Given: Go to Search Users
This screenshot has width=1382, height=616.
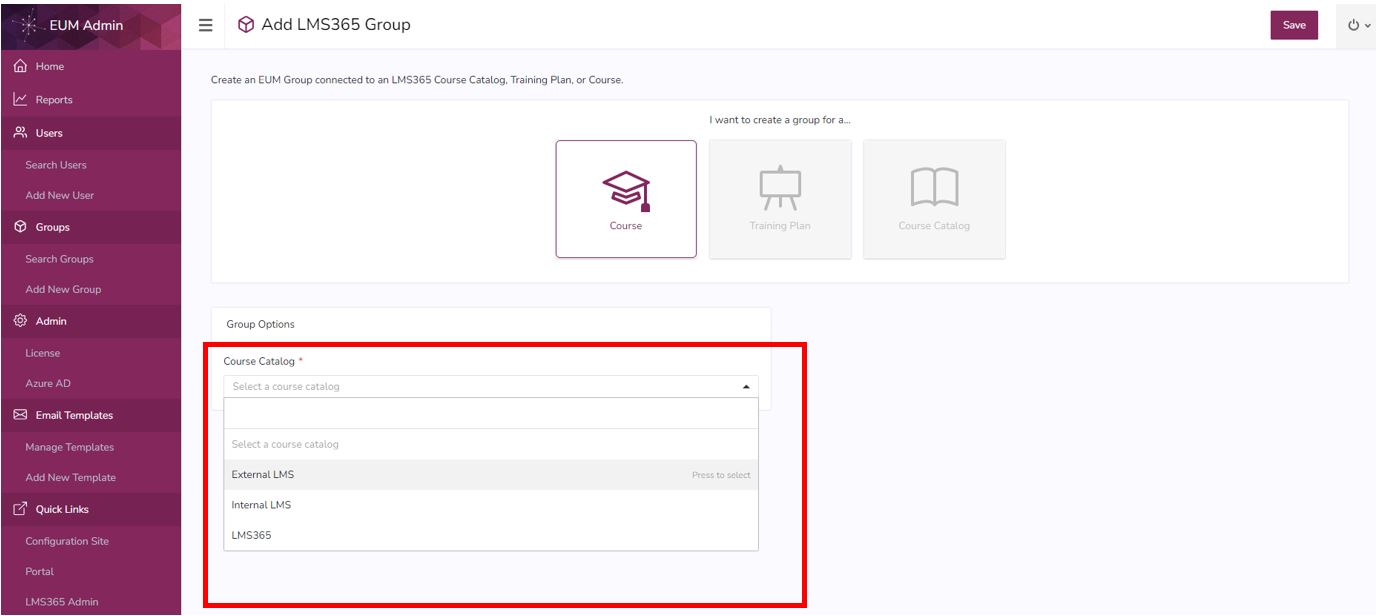Looking at the screenshot, I should click(56, 165).
